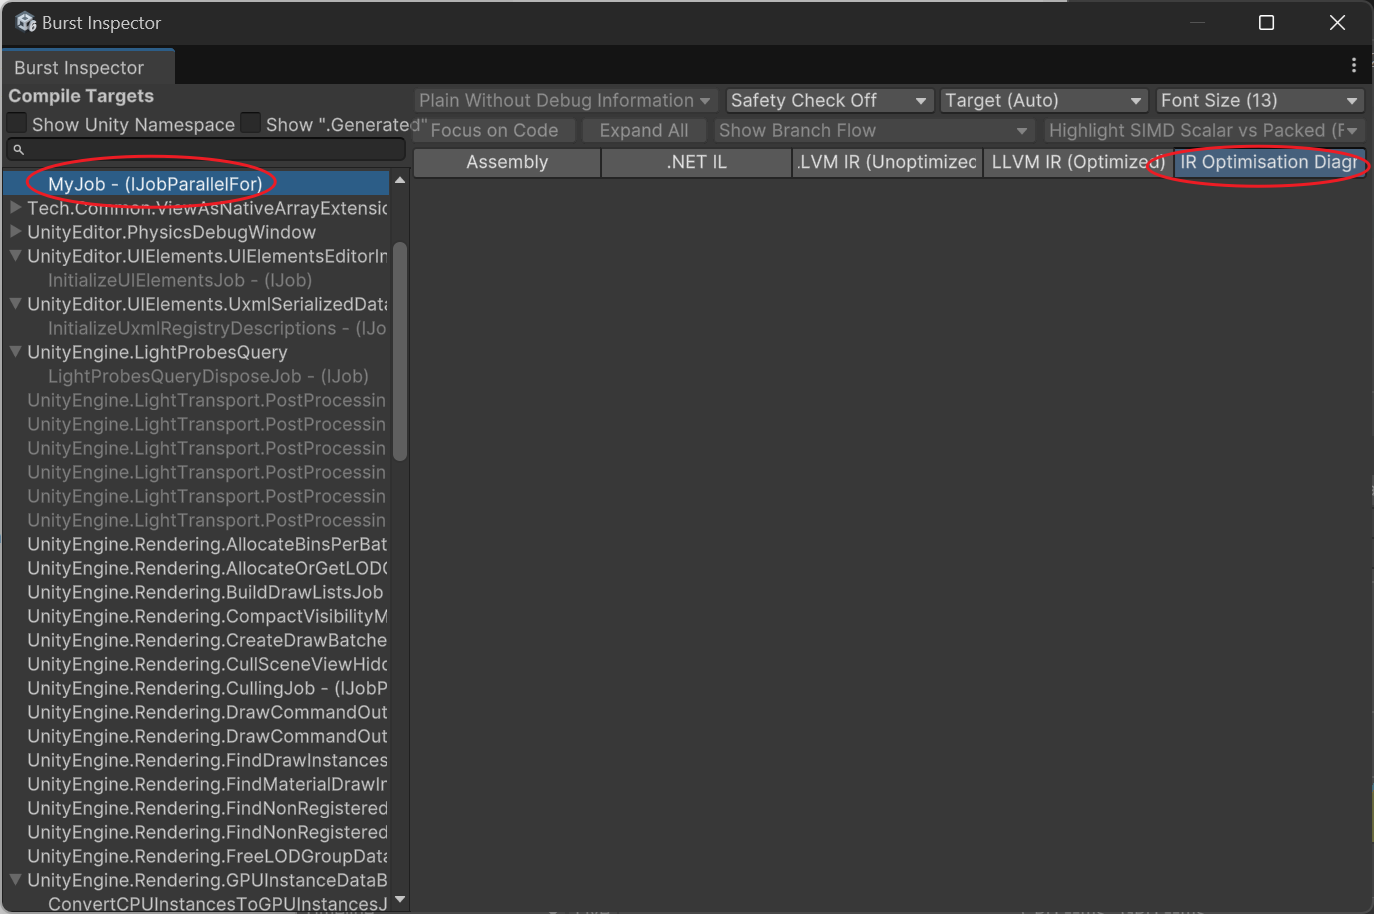Open the LLVM IR (Optimized) tab

pos(1077,162)
